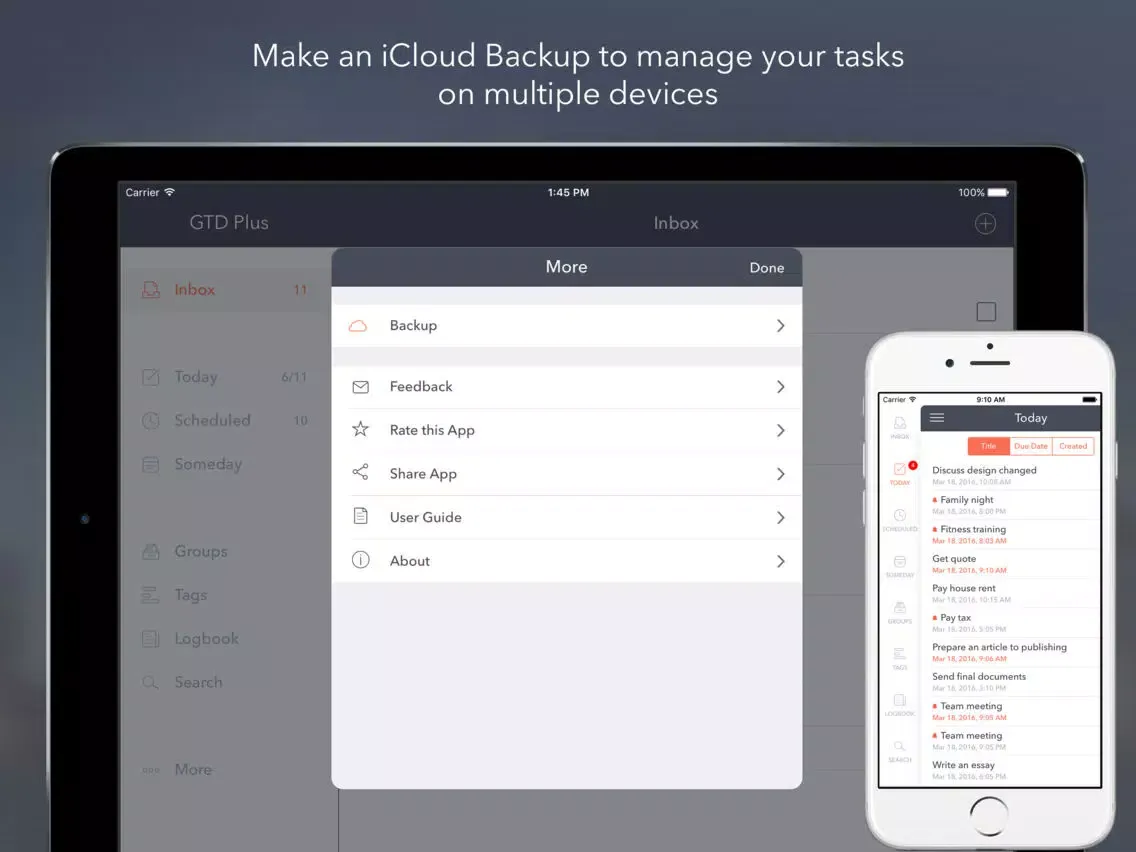1136x852 pixels.
Task: Open the hamburger menu on the iPhone
Action: click(x=937, y=418)
